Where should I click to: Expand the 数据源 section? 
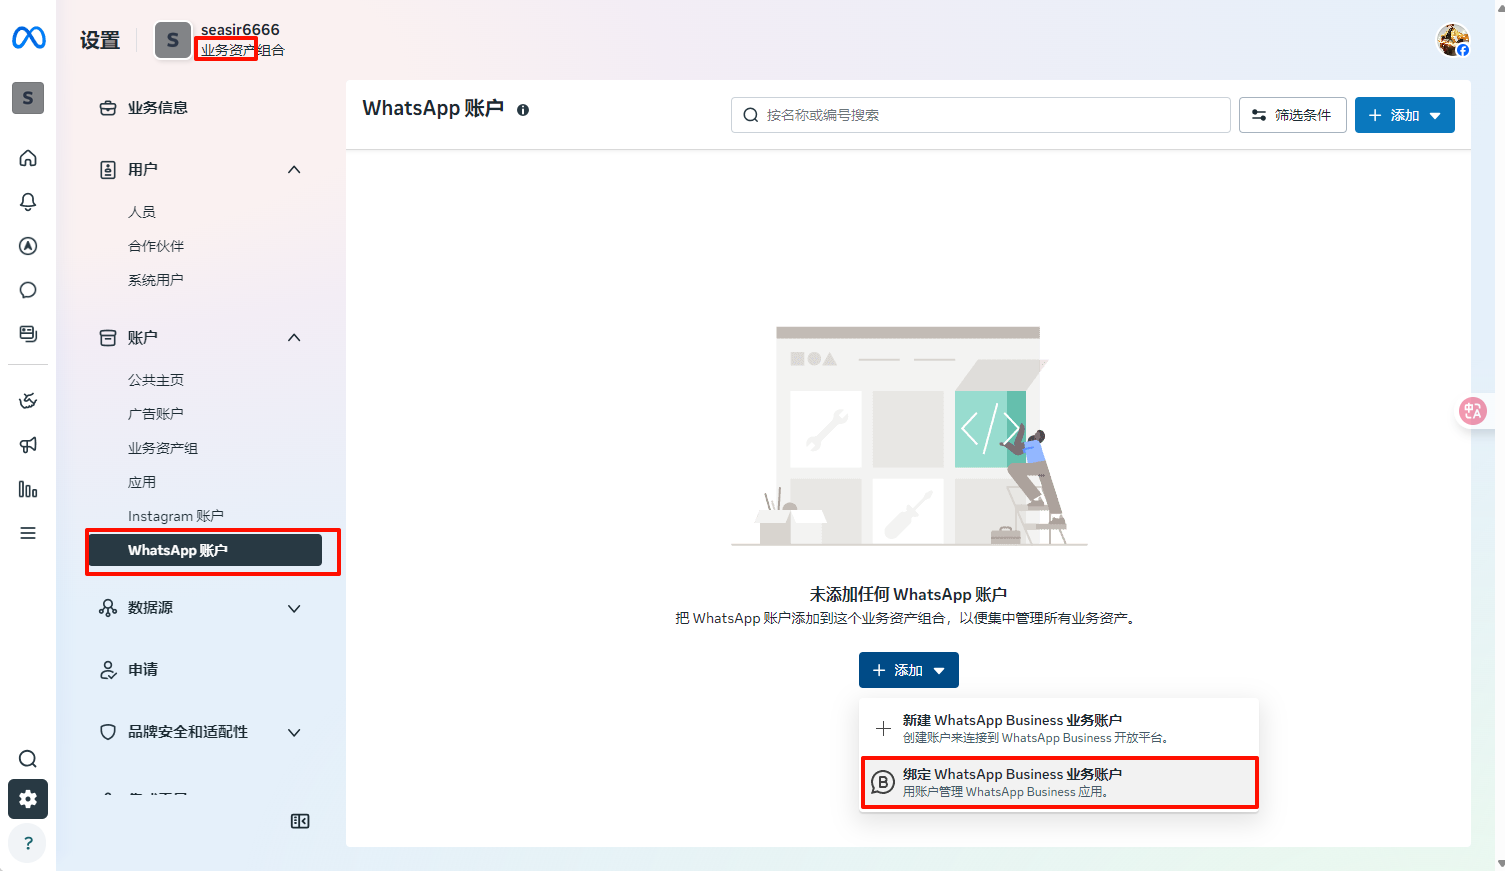click(294, 608)
